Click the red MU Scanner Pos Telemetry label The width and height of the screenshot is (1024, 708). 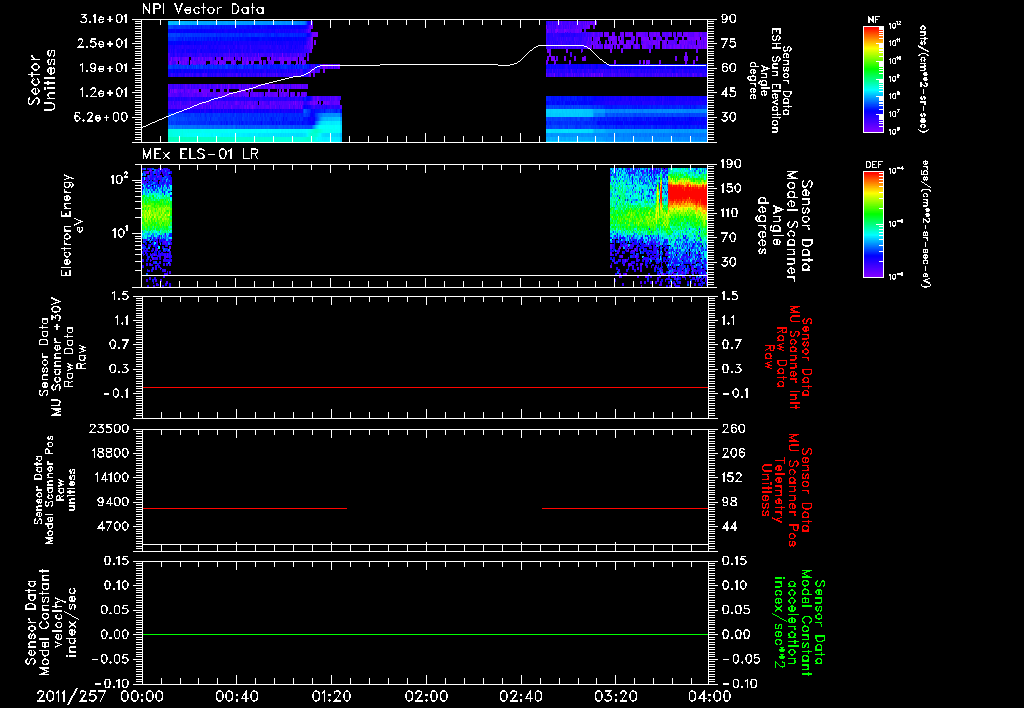click(786, 490)
